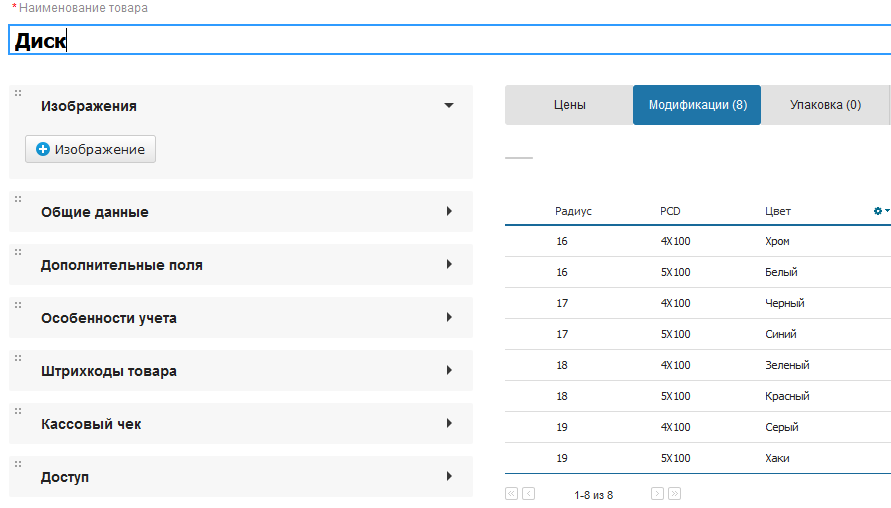Screen dimensions: 891x508
Task: Open the Упаковка (0) tab
Action: coord(825,105)
